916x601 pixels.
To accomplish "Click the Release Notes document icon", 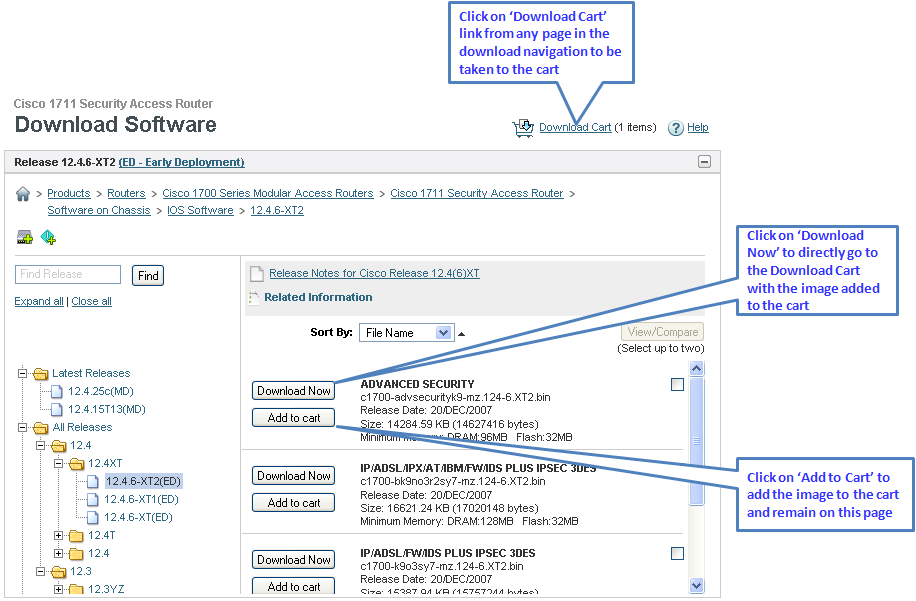I will [x=256, y=273].
